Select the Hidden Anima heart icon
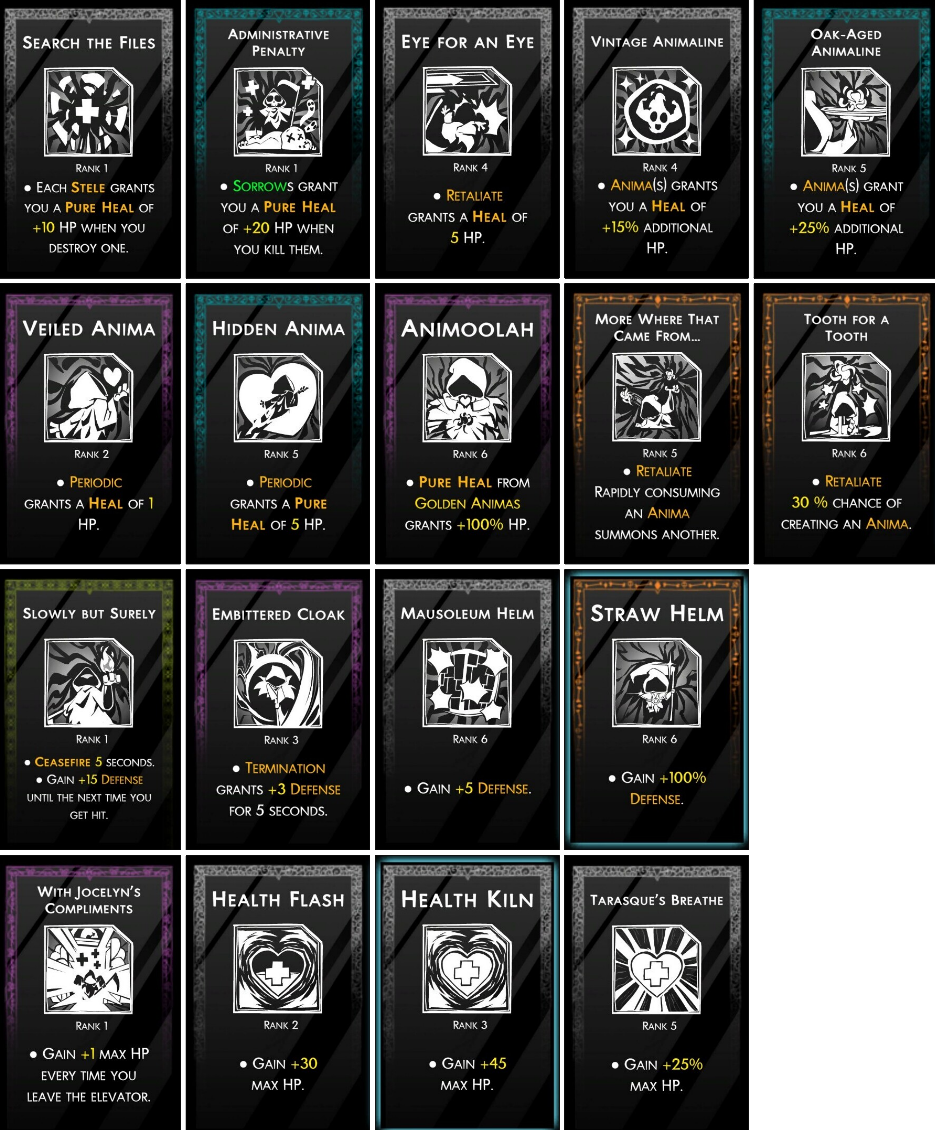Screen dimensions: 935x1130 (278, 397)
